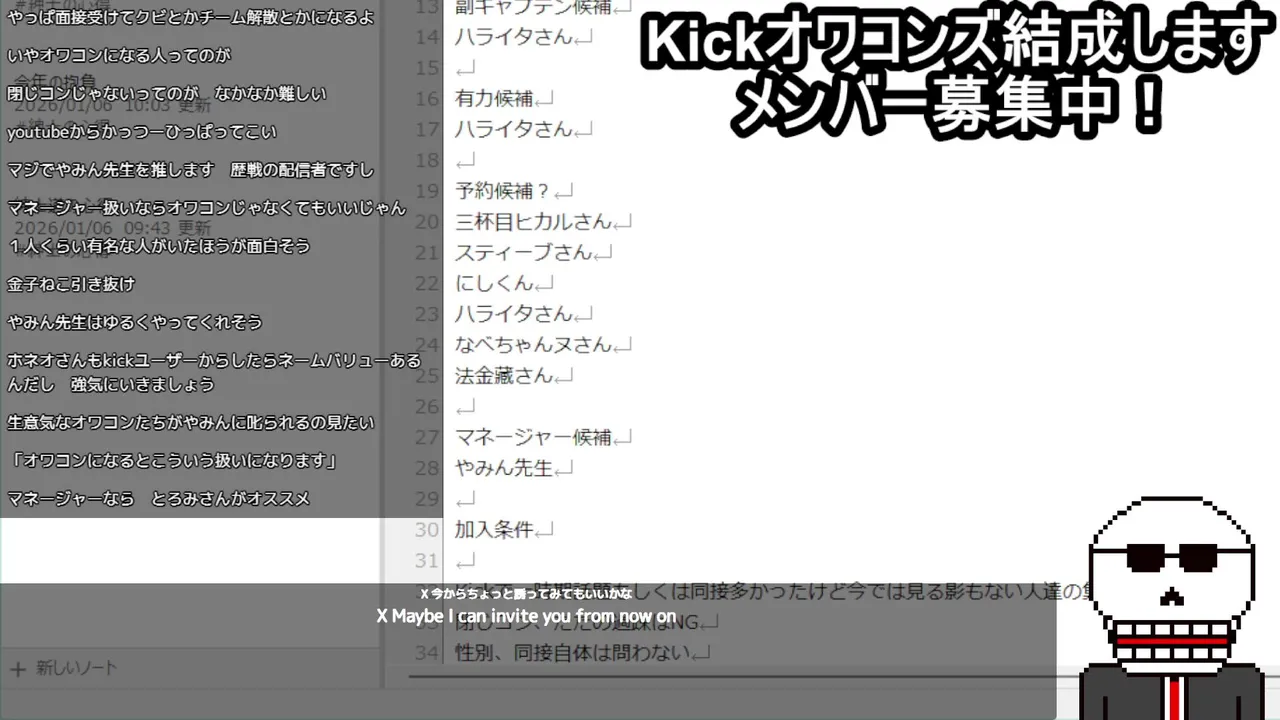Select the note updated 2026/01/06 10:03
Viewport: 1280px width, 720px height.
pos(112,104)
